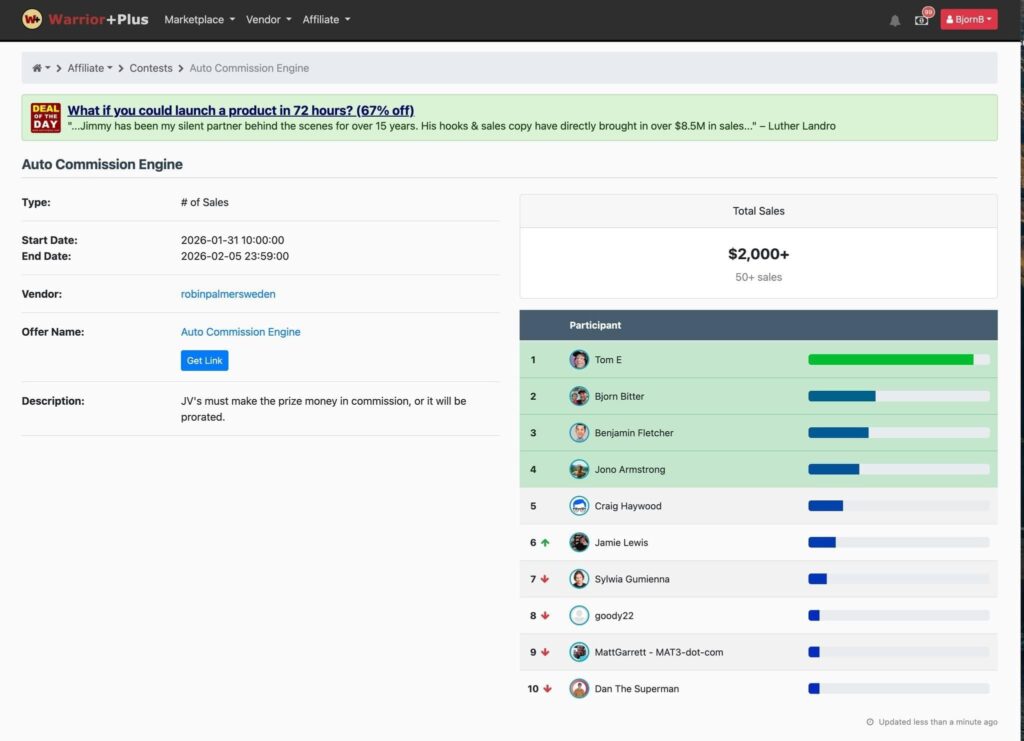Expand the home breadcrumb dropdown
This screenshot has height=741, width=1024.
pos(41,68)
